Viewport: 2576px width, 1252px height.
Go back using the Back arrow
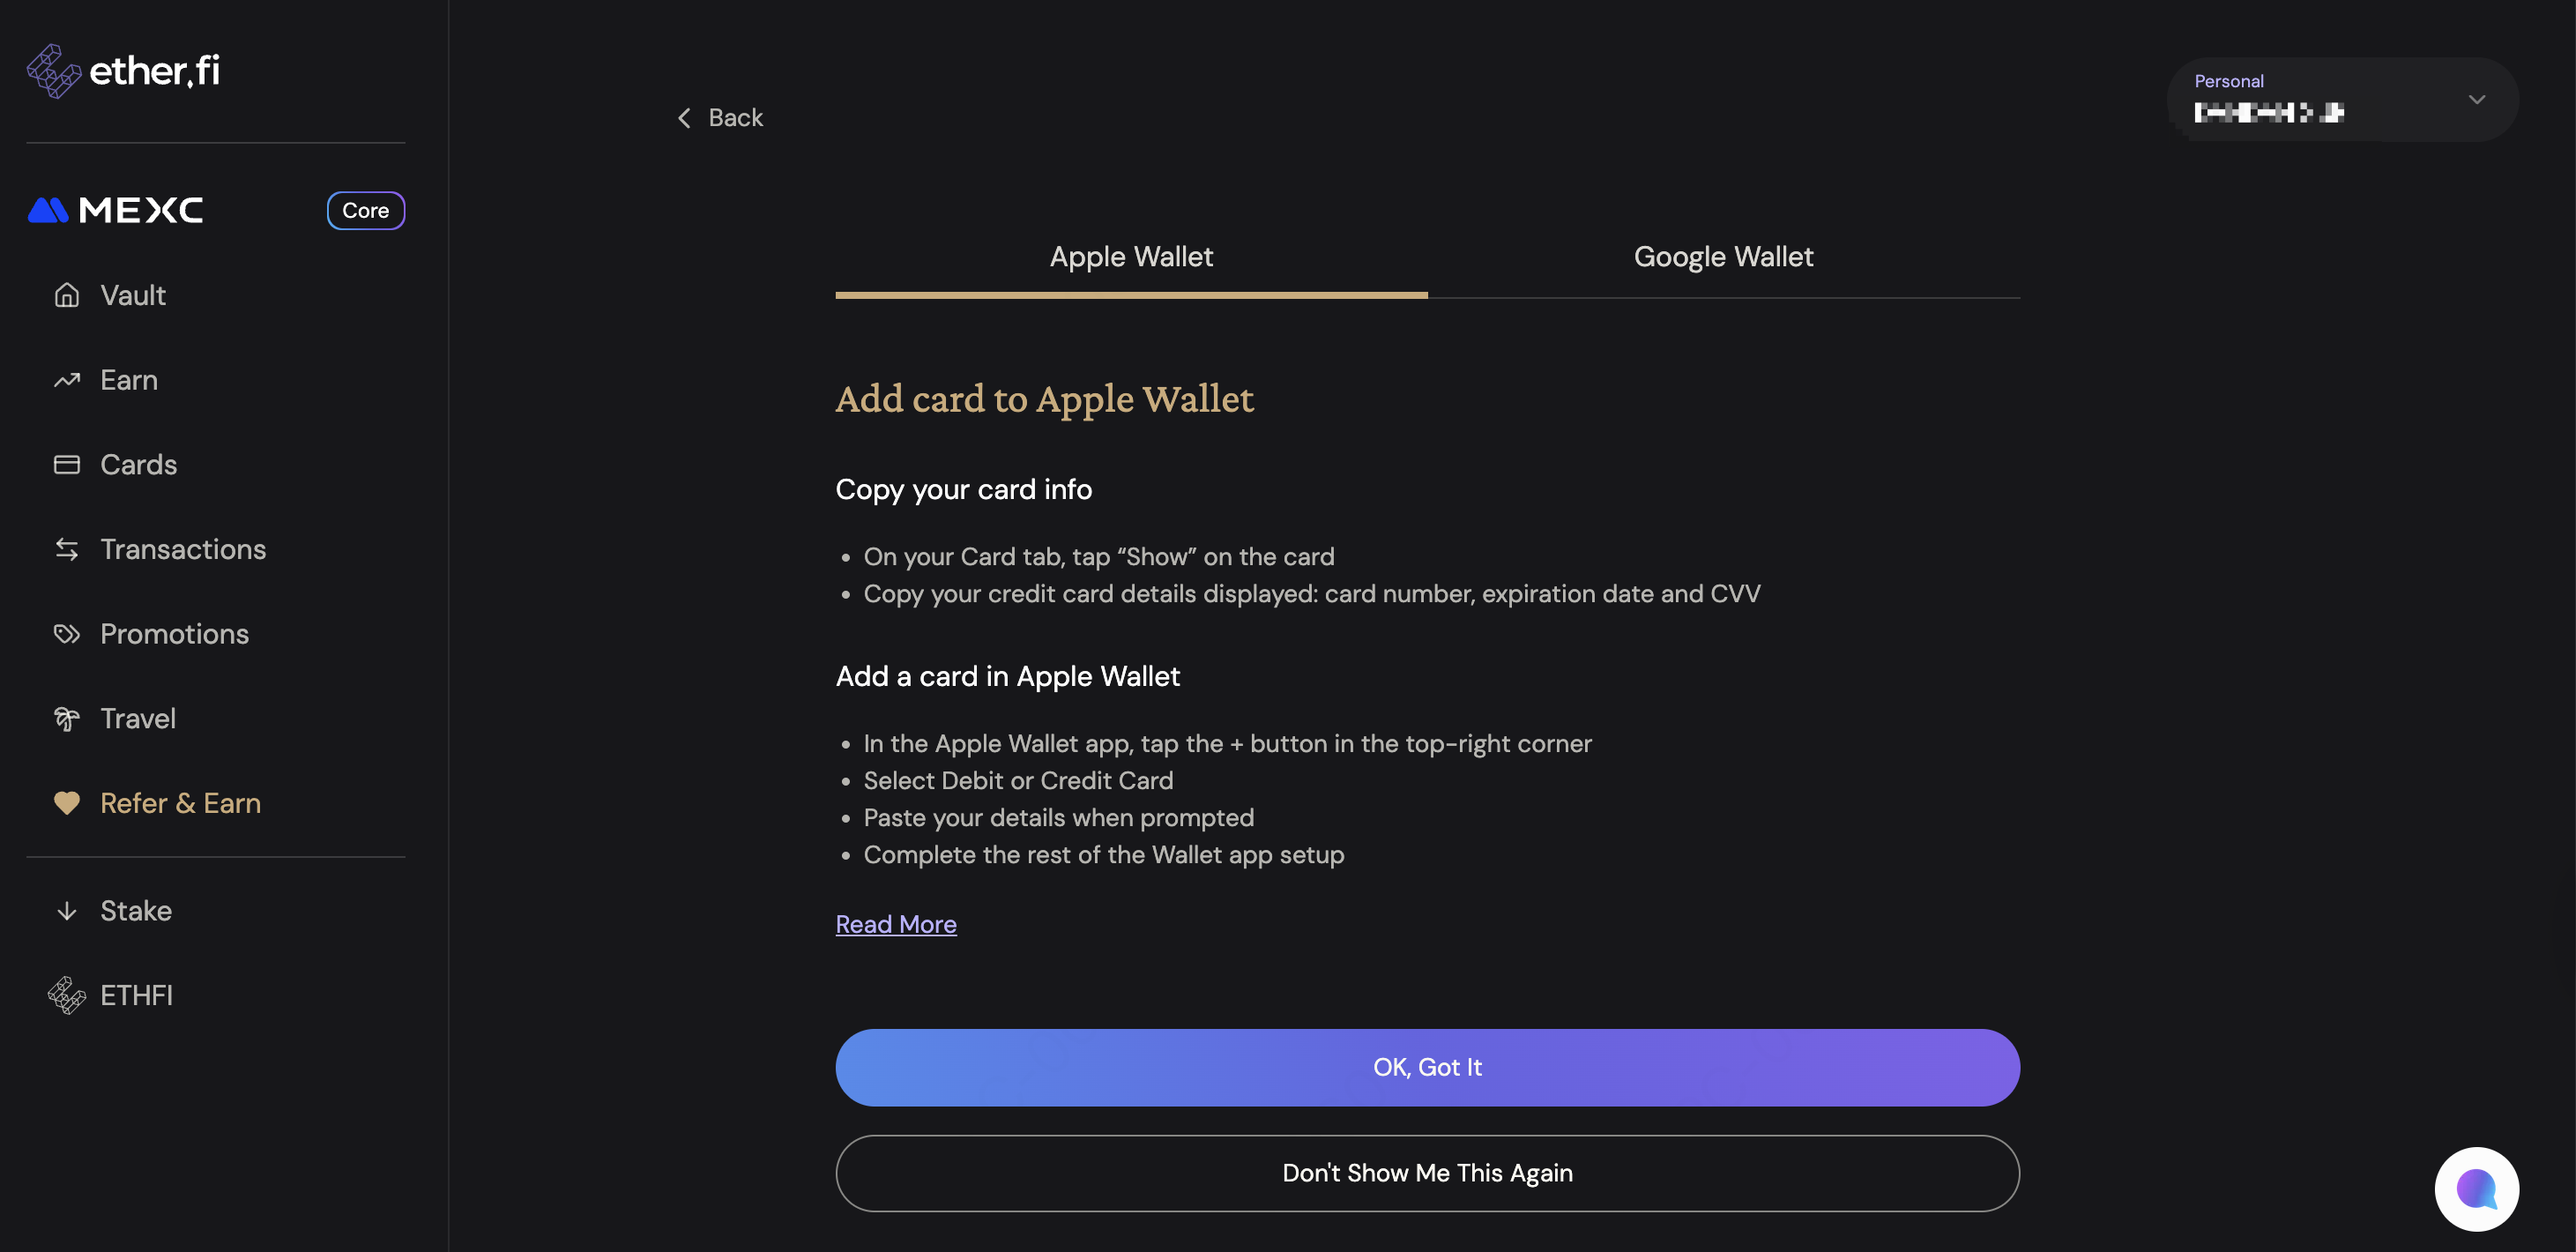685,118
